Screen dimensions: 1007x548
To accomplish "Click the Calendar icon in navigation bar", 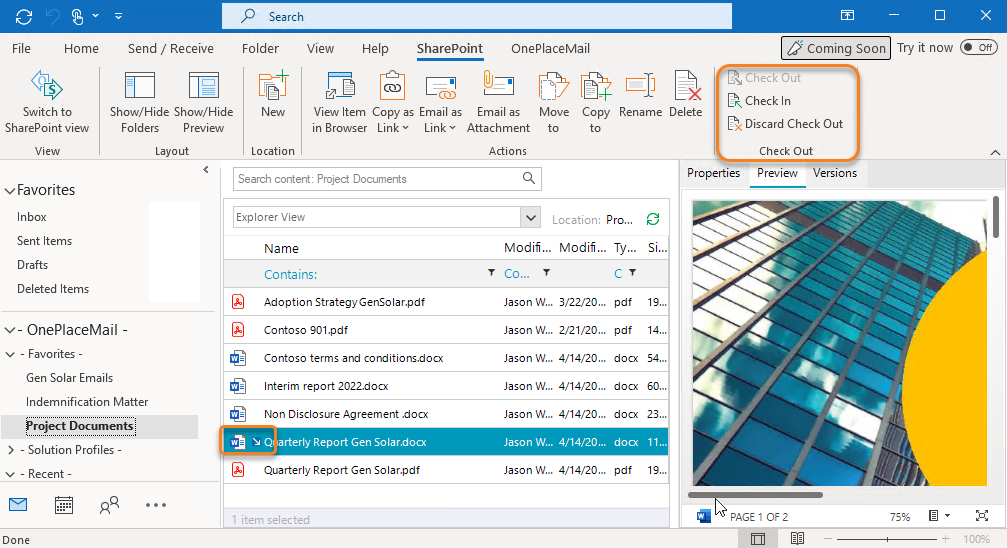I will [x=64, y=505].
